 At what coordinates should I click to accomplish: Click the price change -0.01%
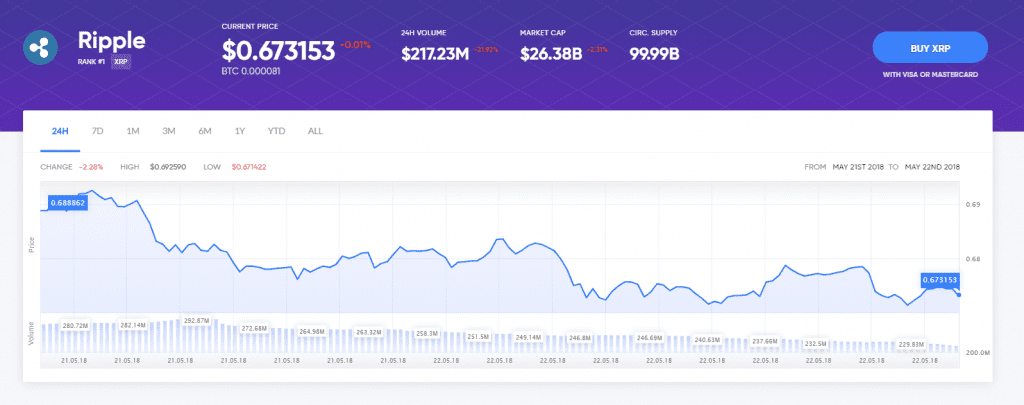point(356,45)
